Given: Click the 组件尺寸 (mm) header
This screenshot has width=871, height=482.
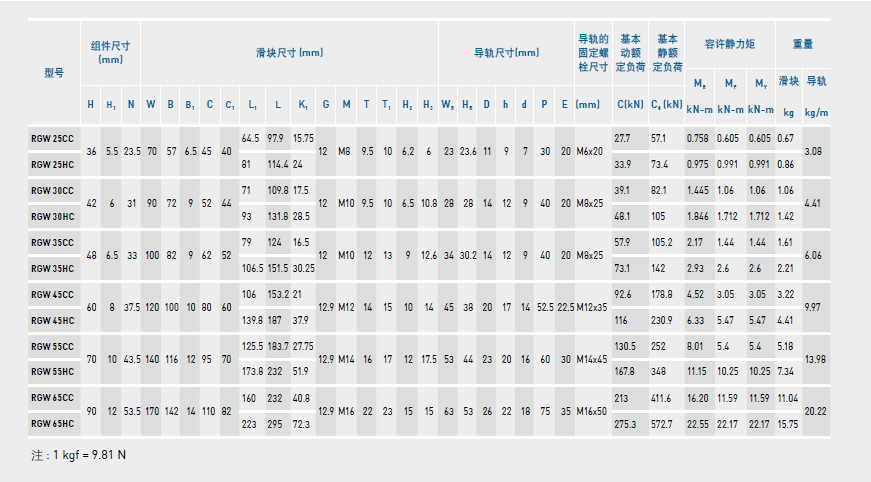Looking at the screenshot, I should [x=110, y=52].
